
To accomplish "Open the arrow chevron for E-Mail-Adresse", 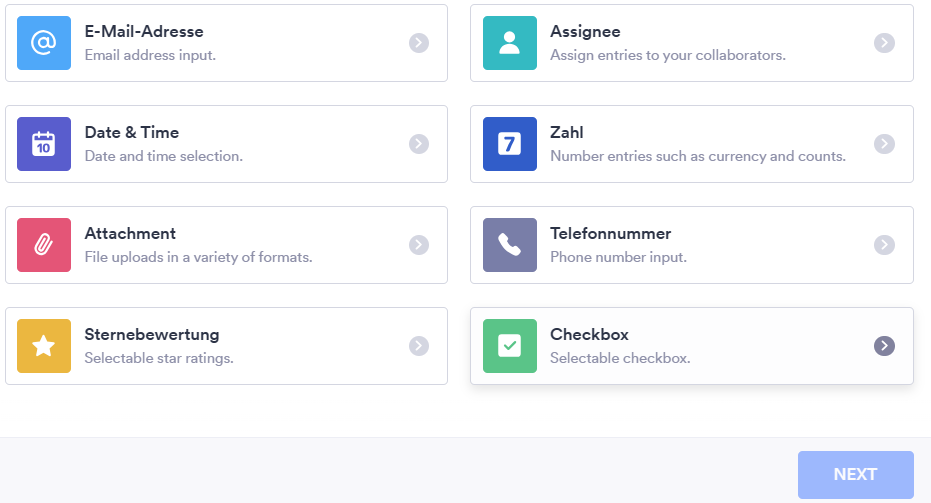I will 419,43.
